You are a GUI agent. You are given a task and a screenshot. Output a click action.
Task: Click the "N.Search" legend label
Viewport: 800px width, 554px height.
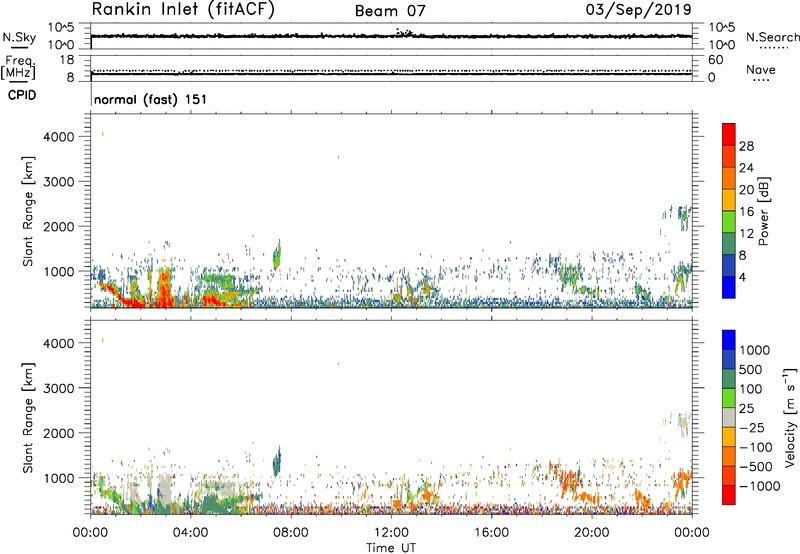click(772, 37)
